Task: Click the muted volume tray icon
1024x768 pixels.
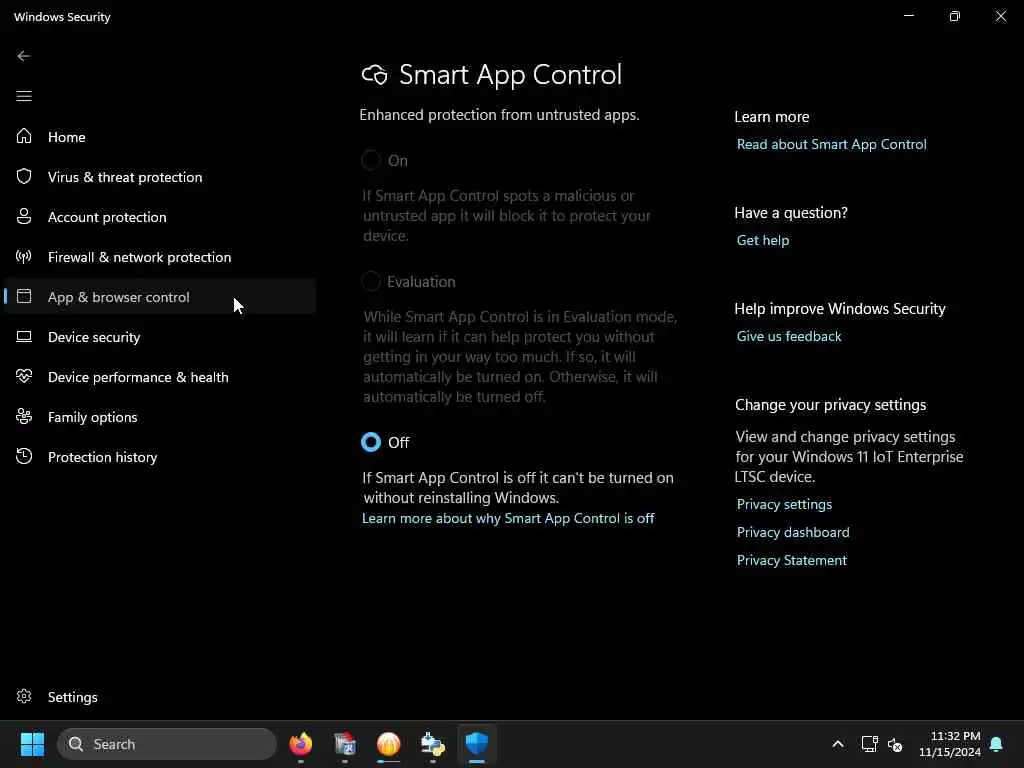Action: tap(895, 744)
